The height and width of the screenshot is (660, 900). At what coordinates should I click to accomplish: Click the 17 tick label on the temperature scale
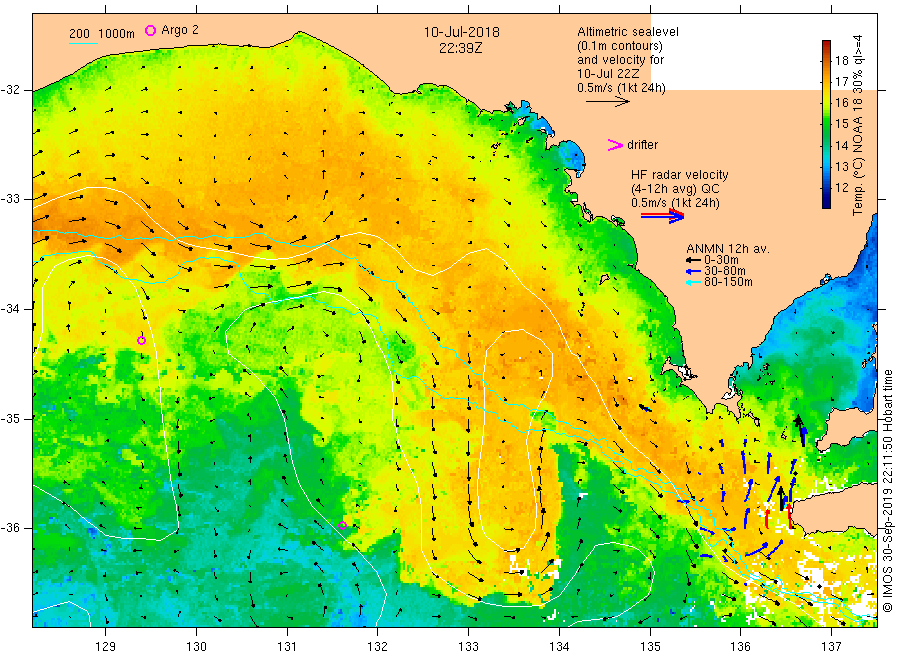841,82
